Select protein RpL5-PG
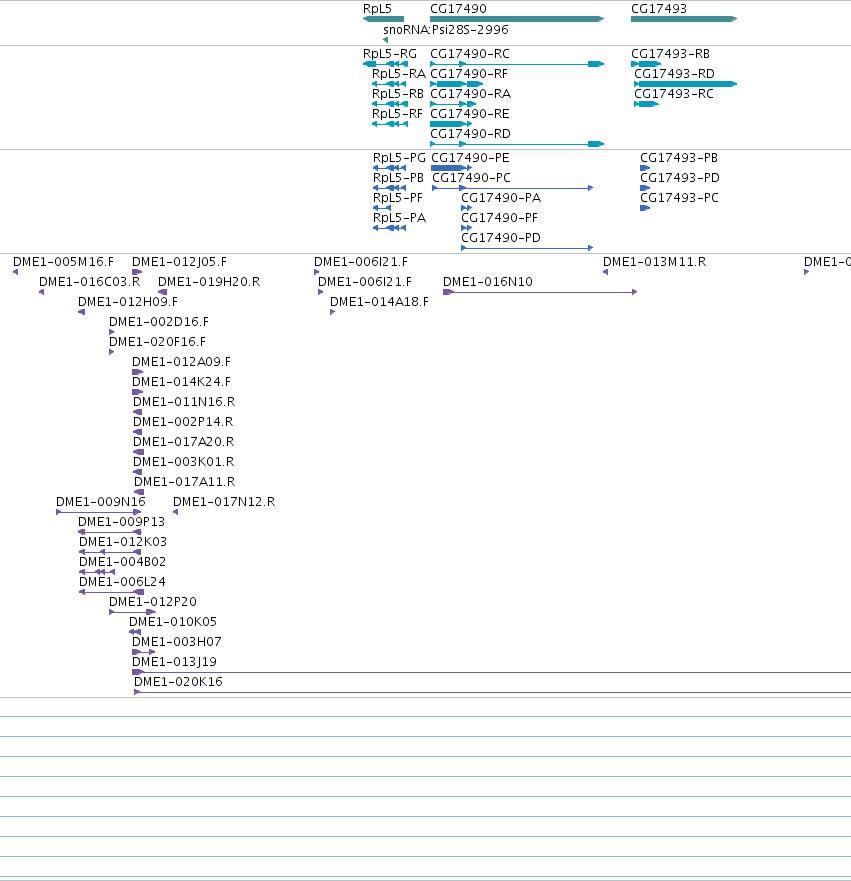The height and width of the screenshot is (881, 851). tap(389, 168)
